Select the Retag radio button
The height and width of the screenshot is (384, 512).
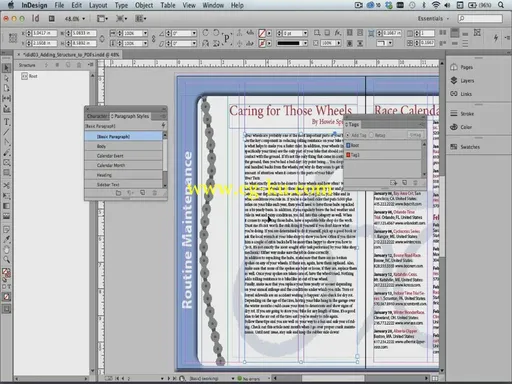click(x=371, y=135)
